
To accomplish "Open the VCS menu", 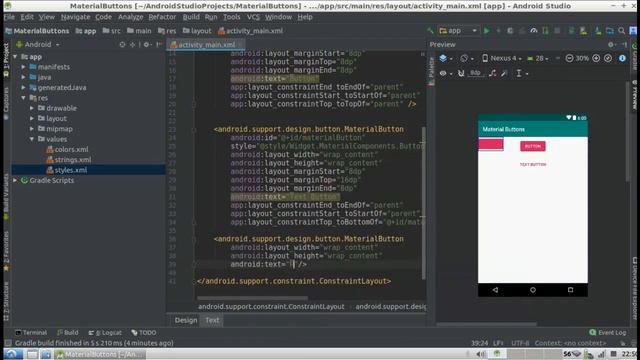I will point(253,17).
